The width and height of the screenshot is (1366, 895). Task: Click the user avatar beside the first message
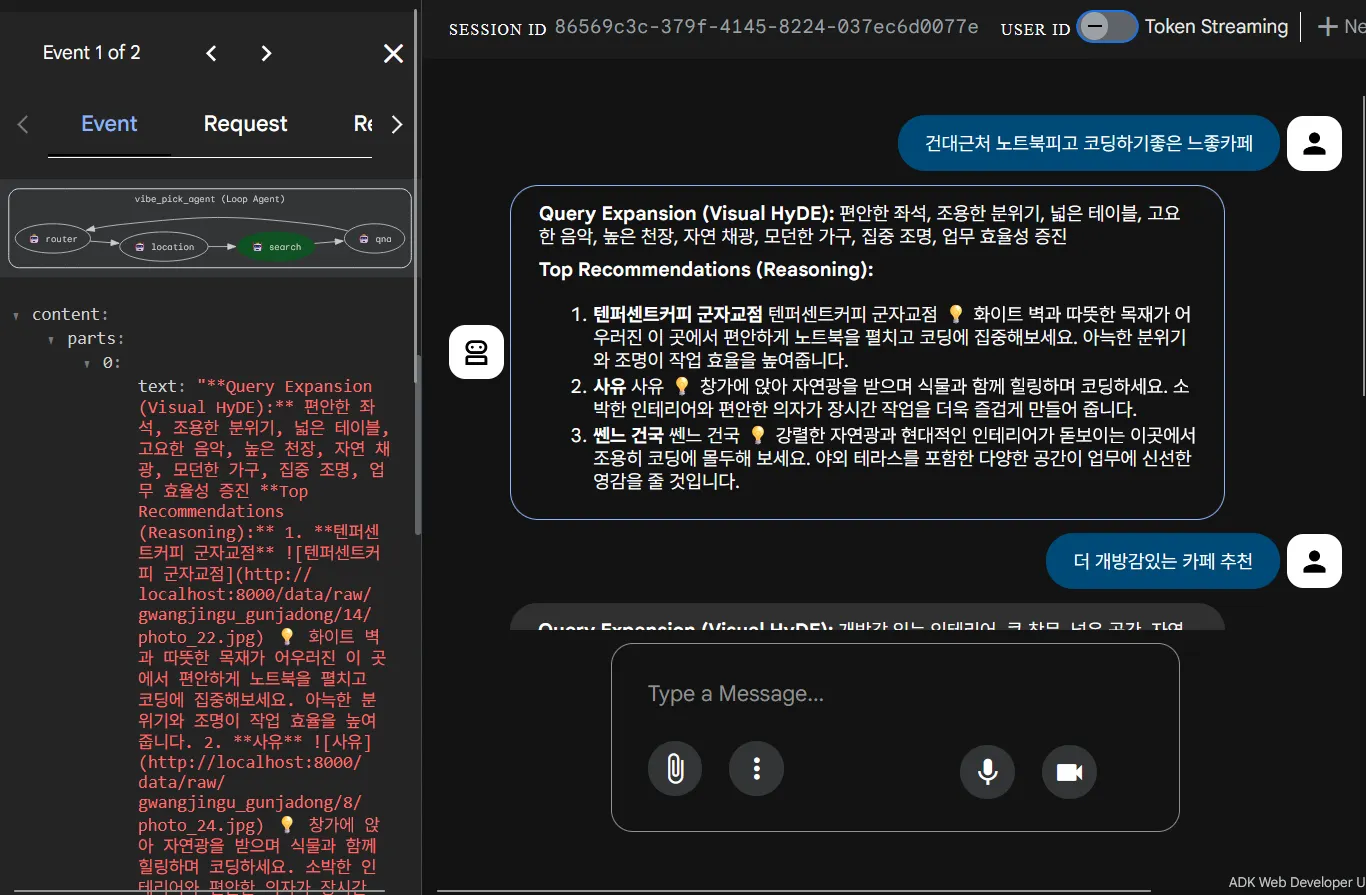tap(1314, 144)
